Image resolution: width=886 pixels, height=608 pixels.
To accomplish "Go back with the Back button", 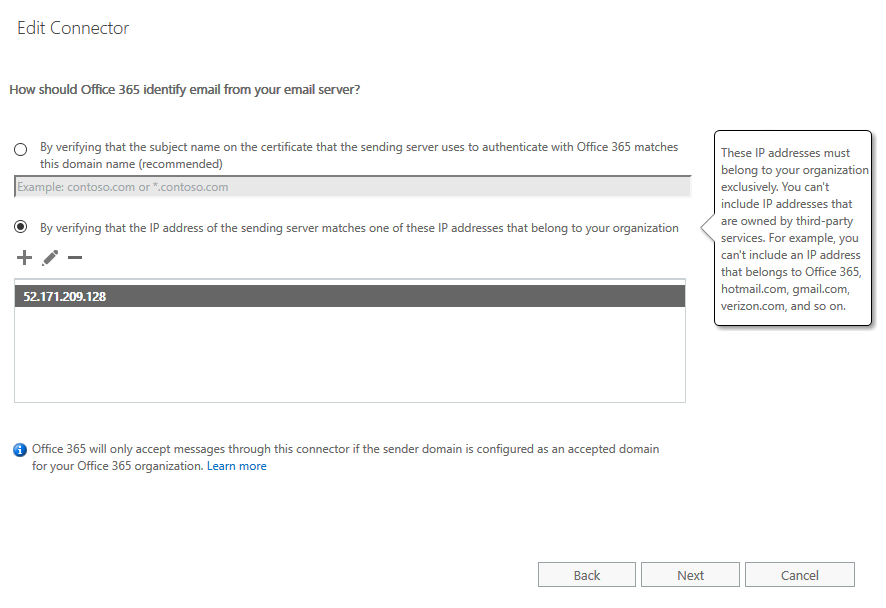I will [x=587, y=575].
